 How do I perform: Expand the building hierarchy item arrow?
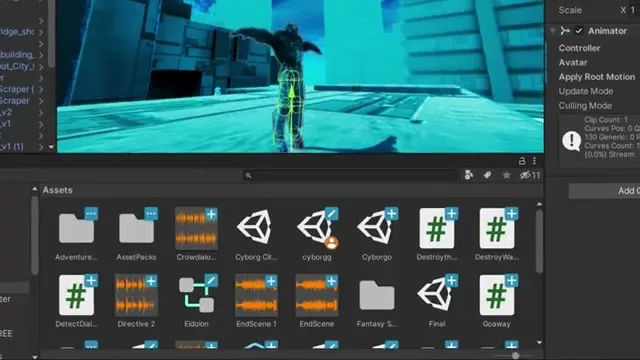click(41, 55)
